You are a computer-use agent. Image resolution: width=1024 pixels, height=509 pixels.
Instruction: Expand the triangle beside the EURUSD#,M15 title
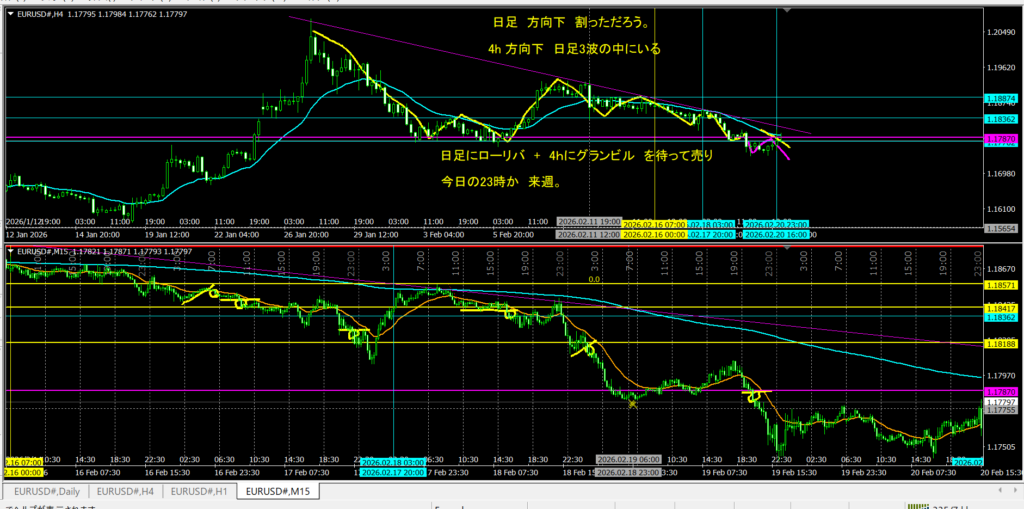point(9,252)
